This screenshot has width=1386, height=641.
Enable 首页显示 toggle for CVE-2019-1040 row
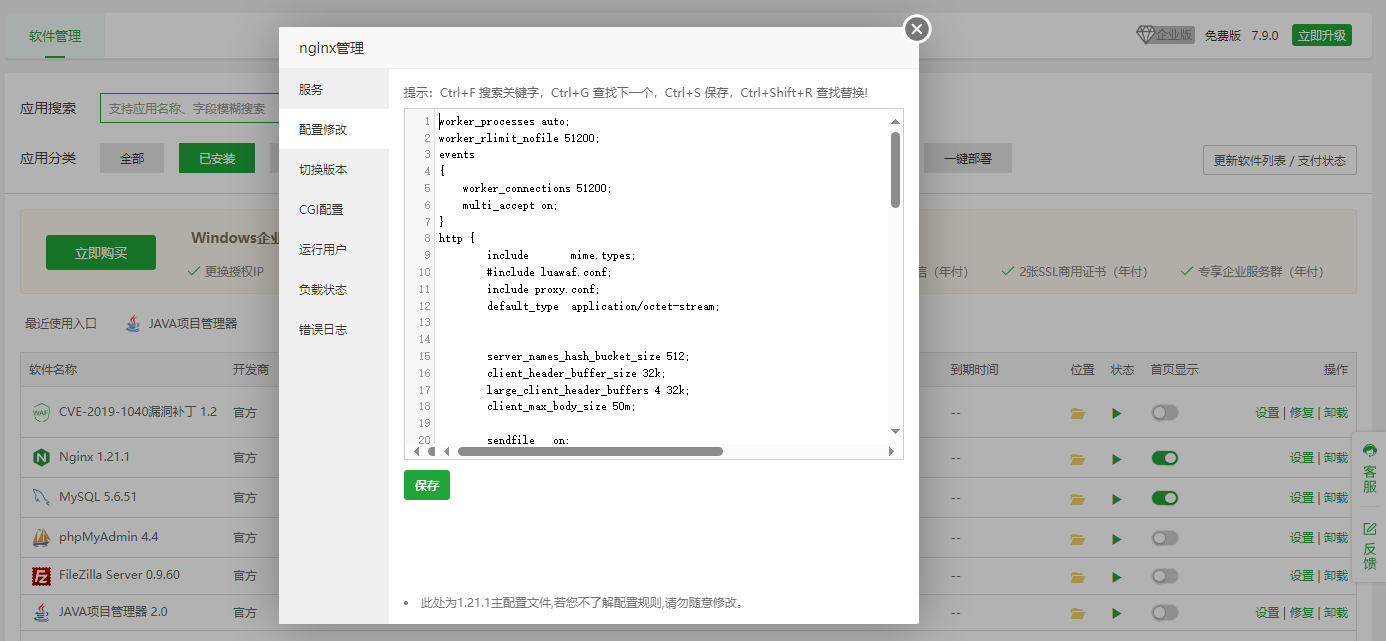point(1165,412)
